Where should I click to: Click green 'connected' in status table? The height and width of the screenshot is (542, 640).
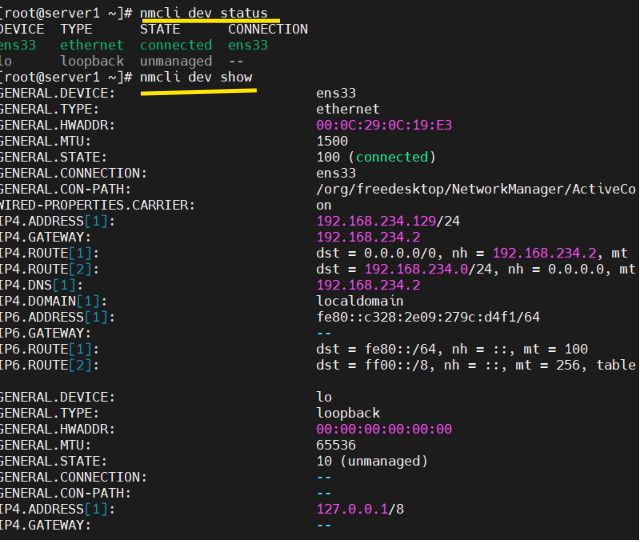(176, 45)
